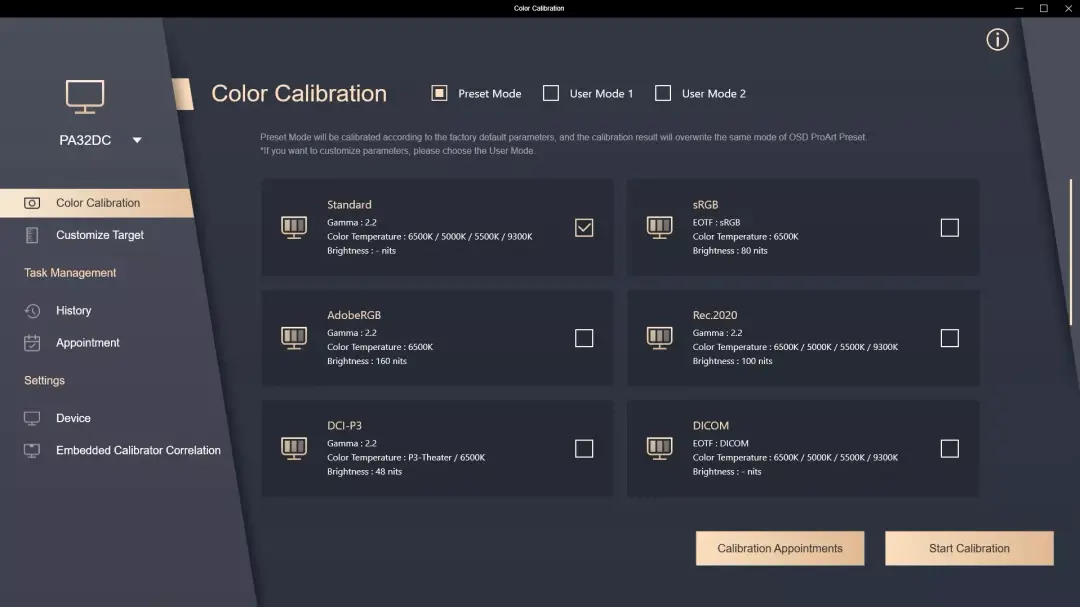This screenshot has width=1080, height=607.
Task: Click the large monitor icon above PA32DC
Action: point(85,96)
